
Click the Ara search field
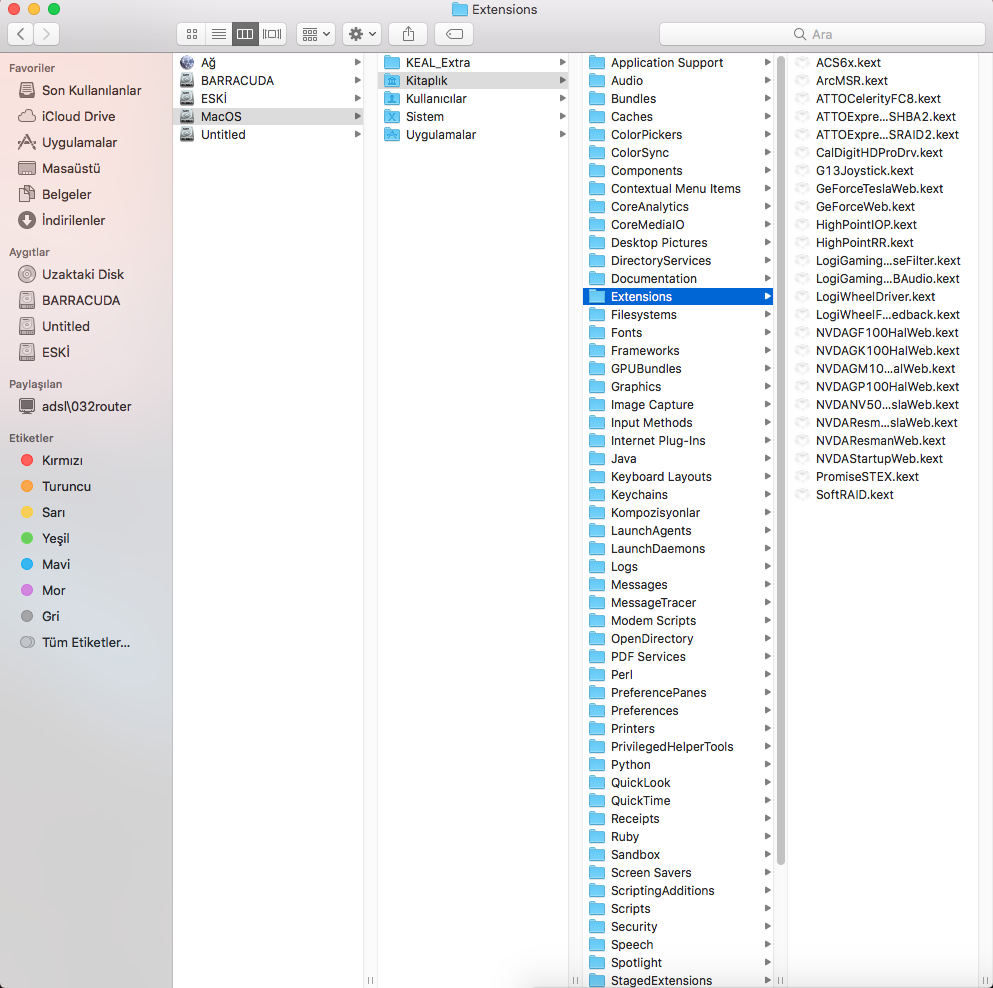click(820, 34)
